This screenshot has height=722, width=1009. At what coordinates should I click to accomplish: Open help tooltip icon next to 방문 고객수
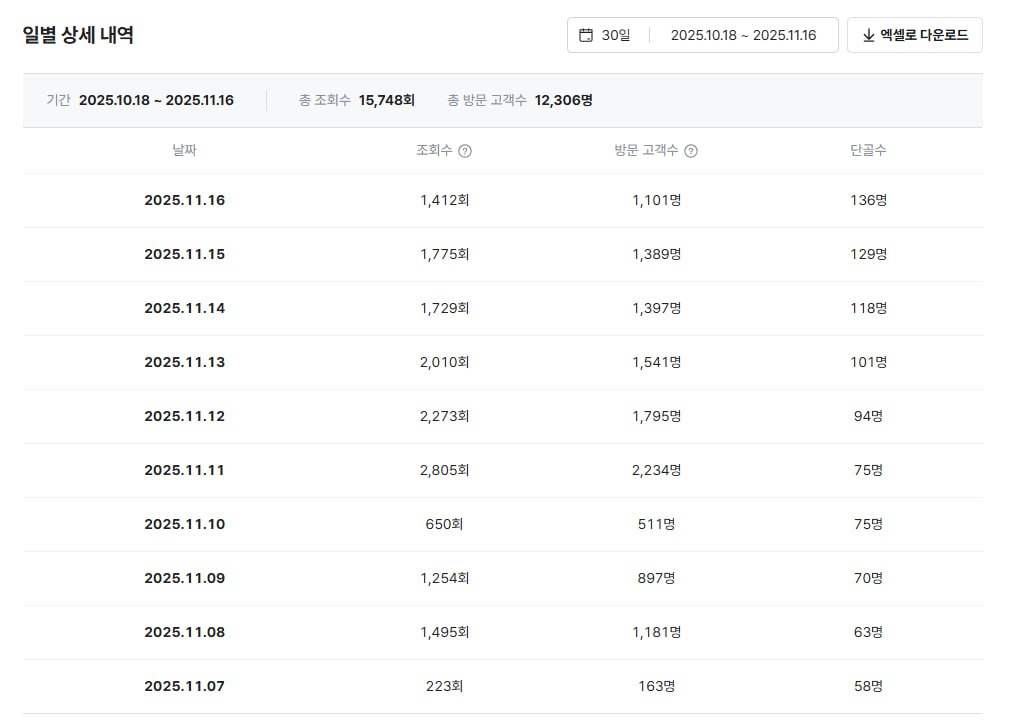click(691, 151)
